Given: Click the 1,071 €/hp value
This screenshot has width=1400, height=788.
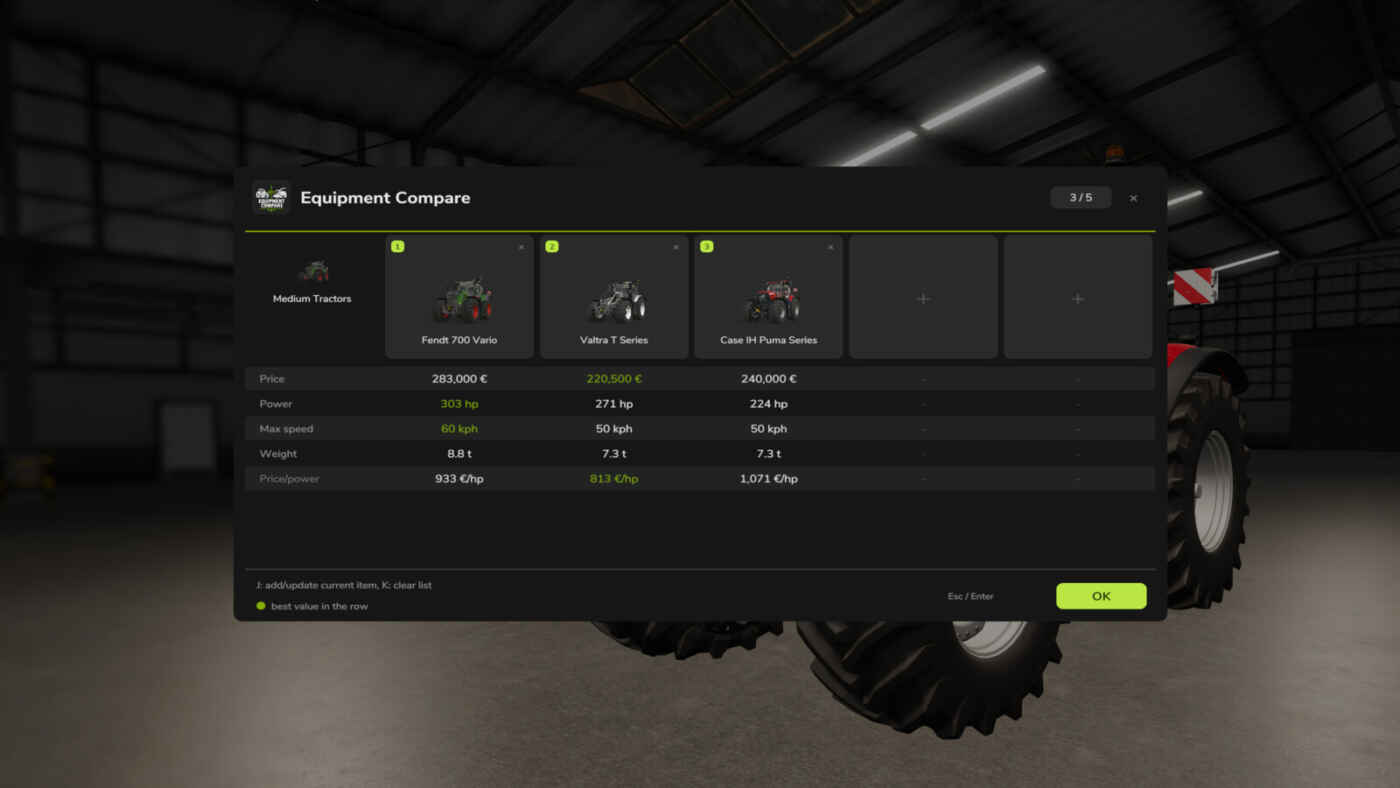Looking at the screenshot, I should 768,479.
